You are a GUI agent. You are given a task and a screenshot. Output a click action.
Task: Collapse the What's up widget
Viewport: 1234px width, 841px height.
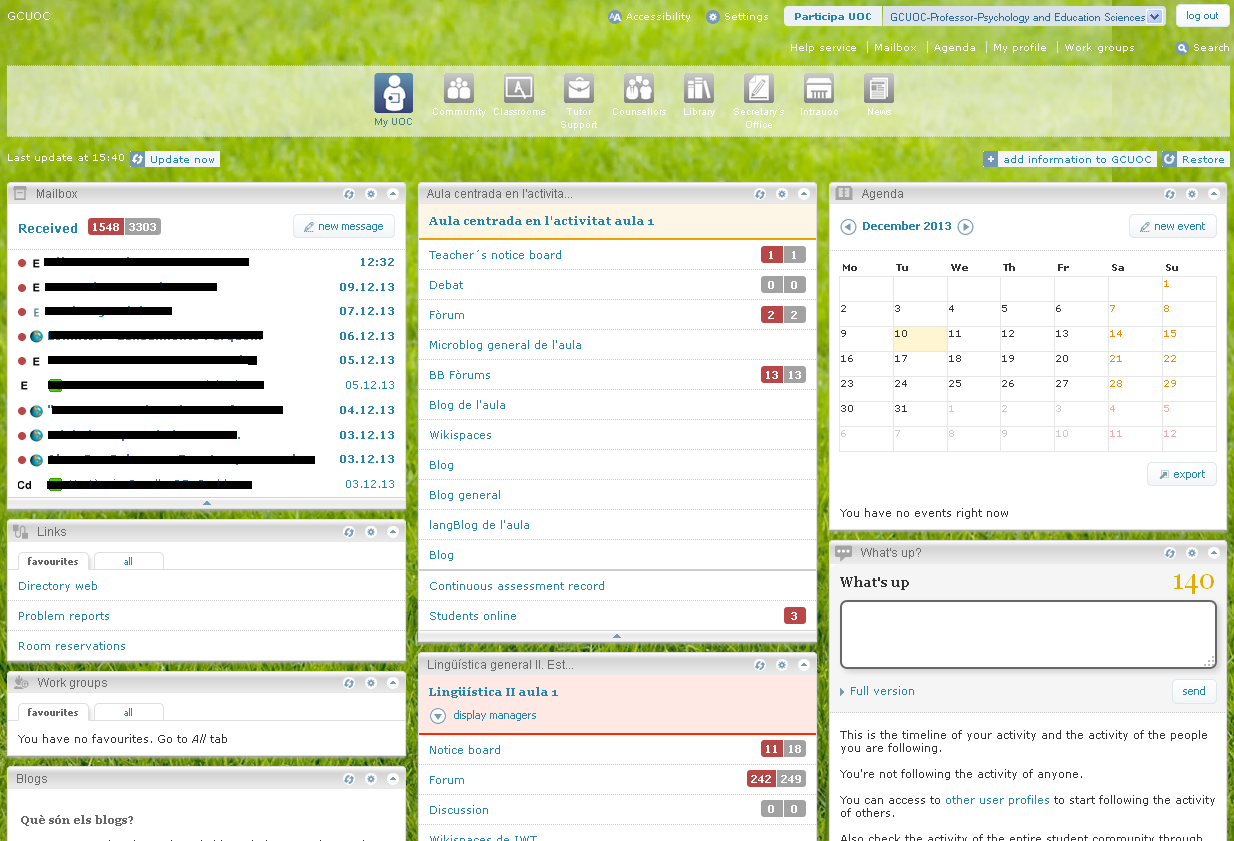[1214, 551]
